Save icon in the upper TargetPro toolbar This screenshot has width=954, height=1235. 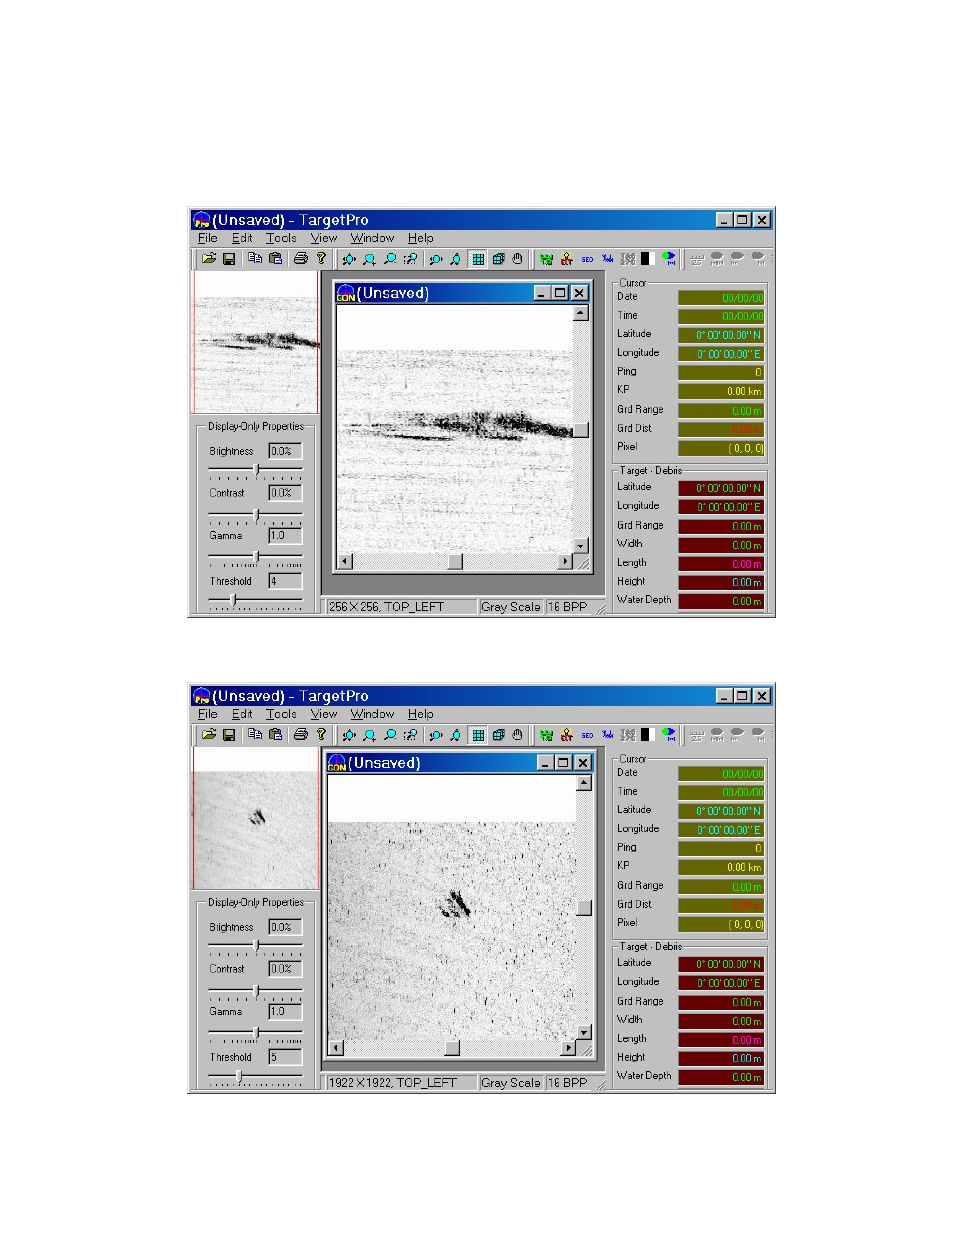[229, 259]
